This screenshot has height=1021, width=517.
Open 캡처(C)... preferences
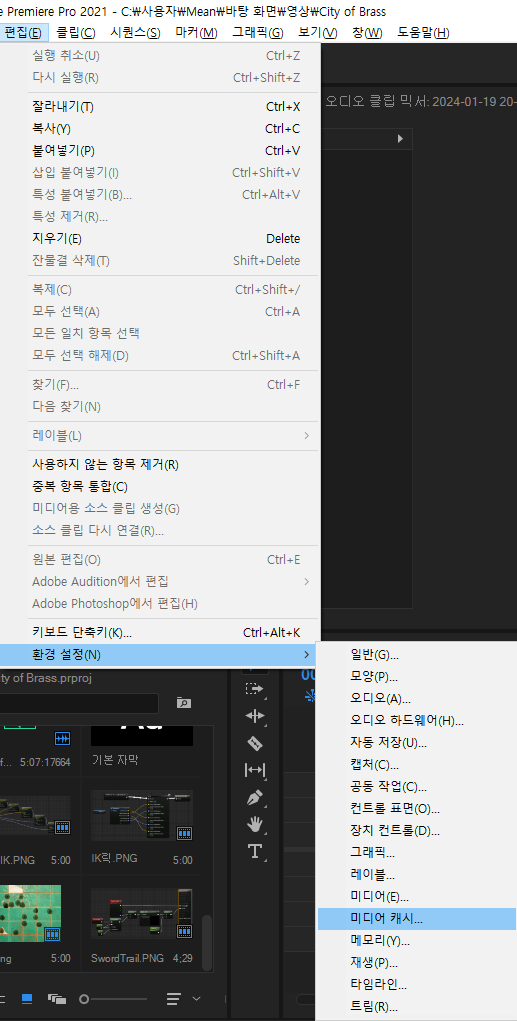417,764
